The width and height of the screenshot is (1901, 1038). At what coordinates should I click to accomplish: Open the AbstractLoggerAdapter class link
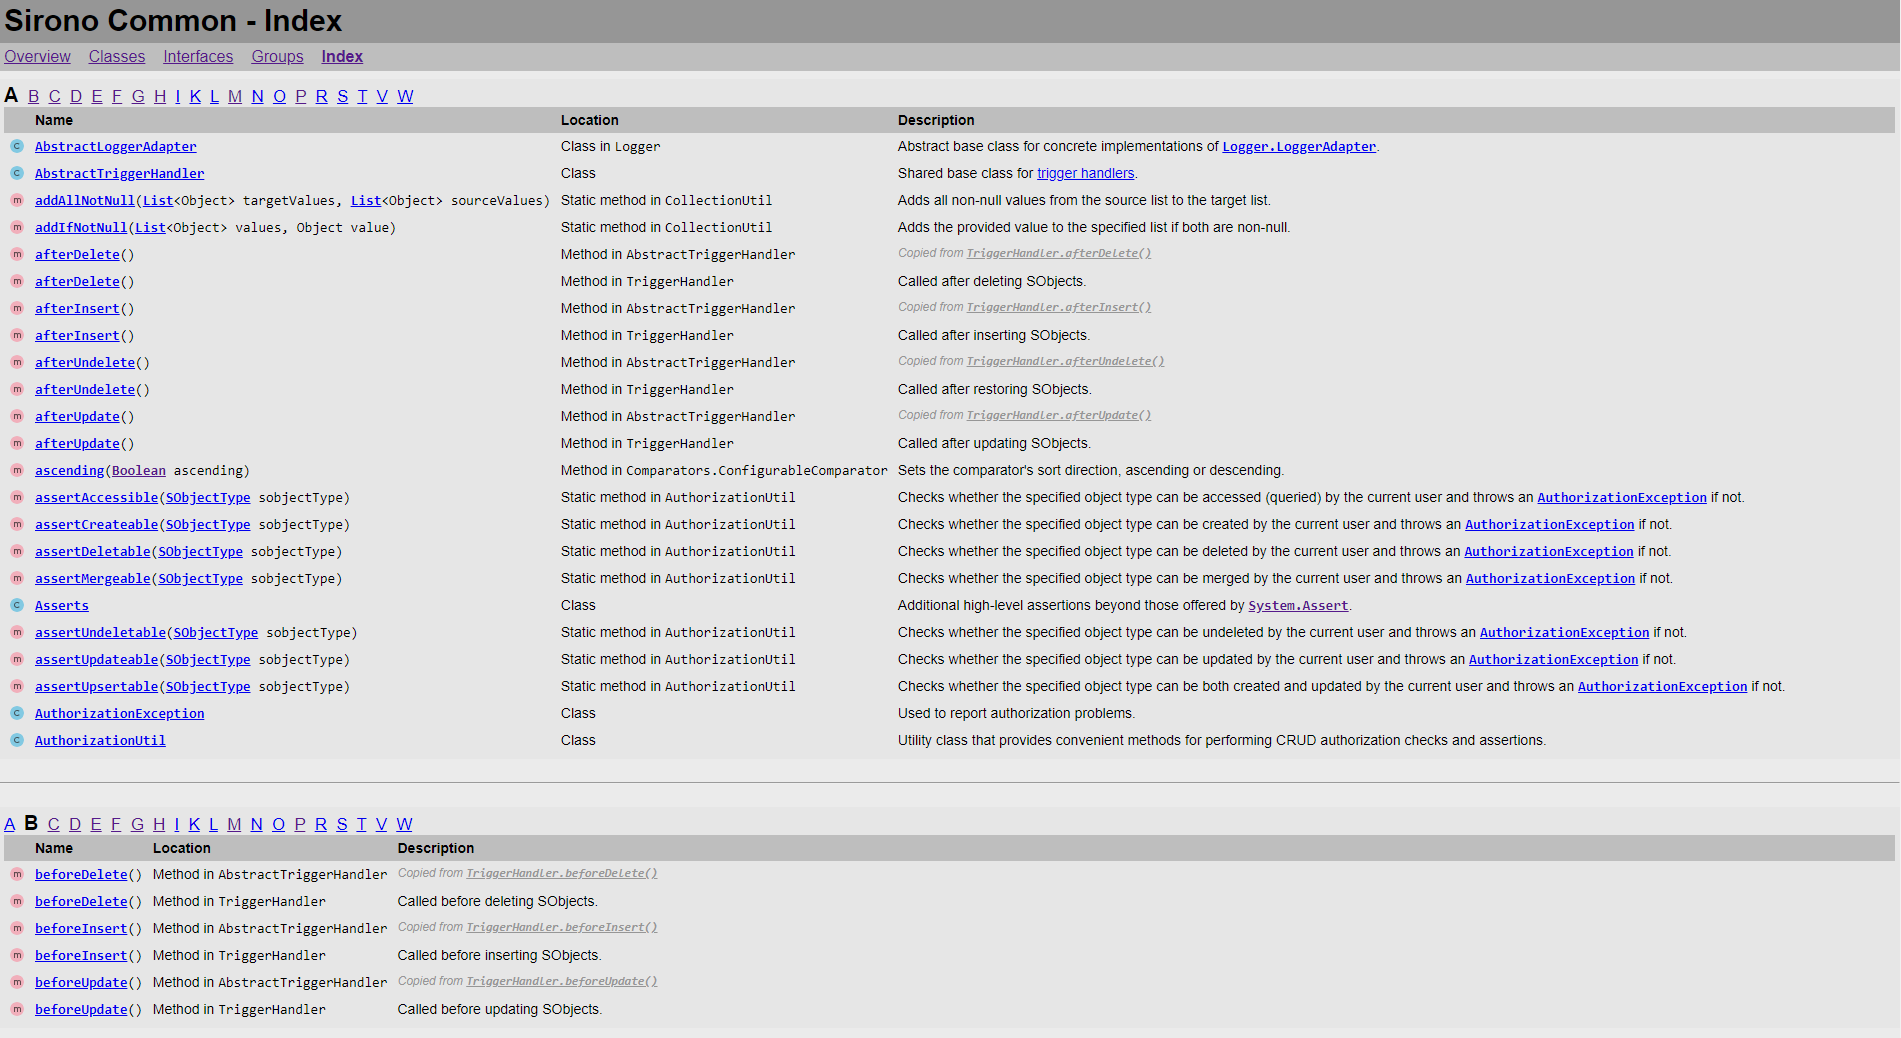click(x=116, y=146)
